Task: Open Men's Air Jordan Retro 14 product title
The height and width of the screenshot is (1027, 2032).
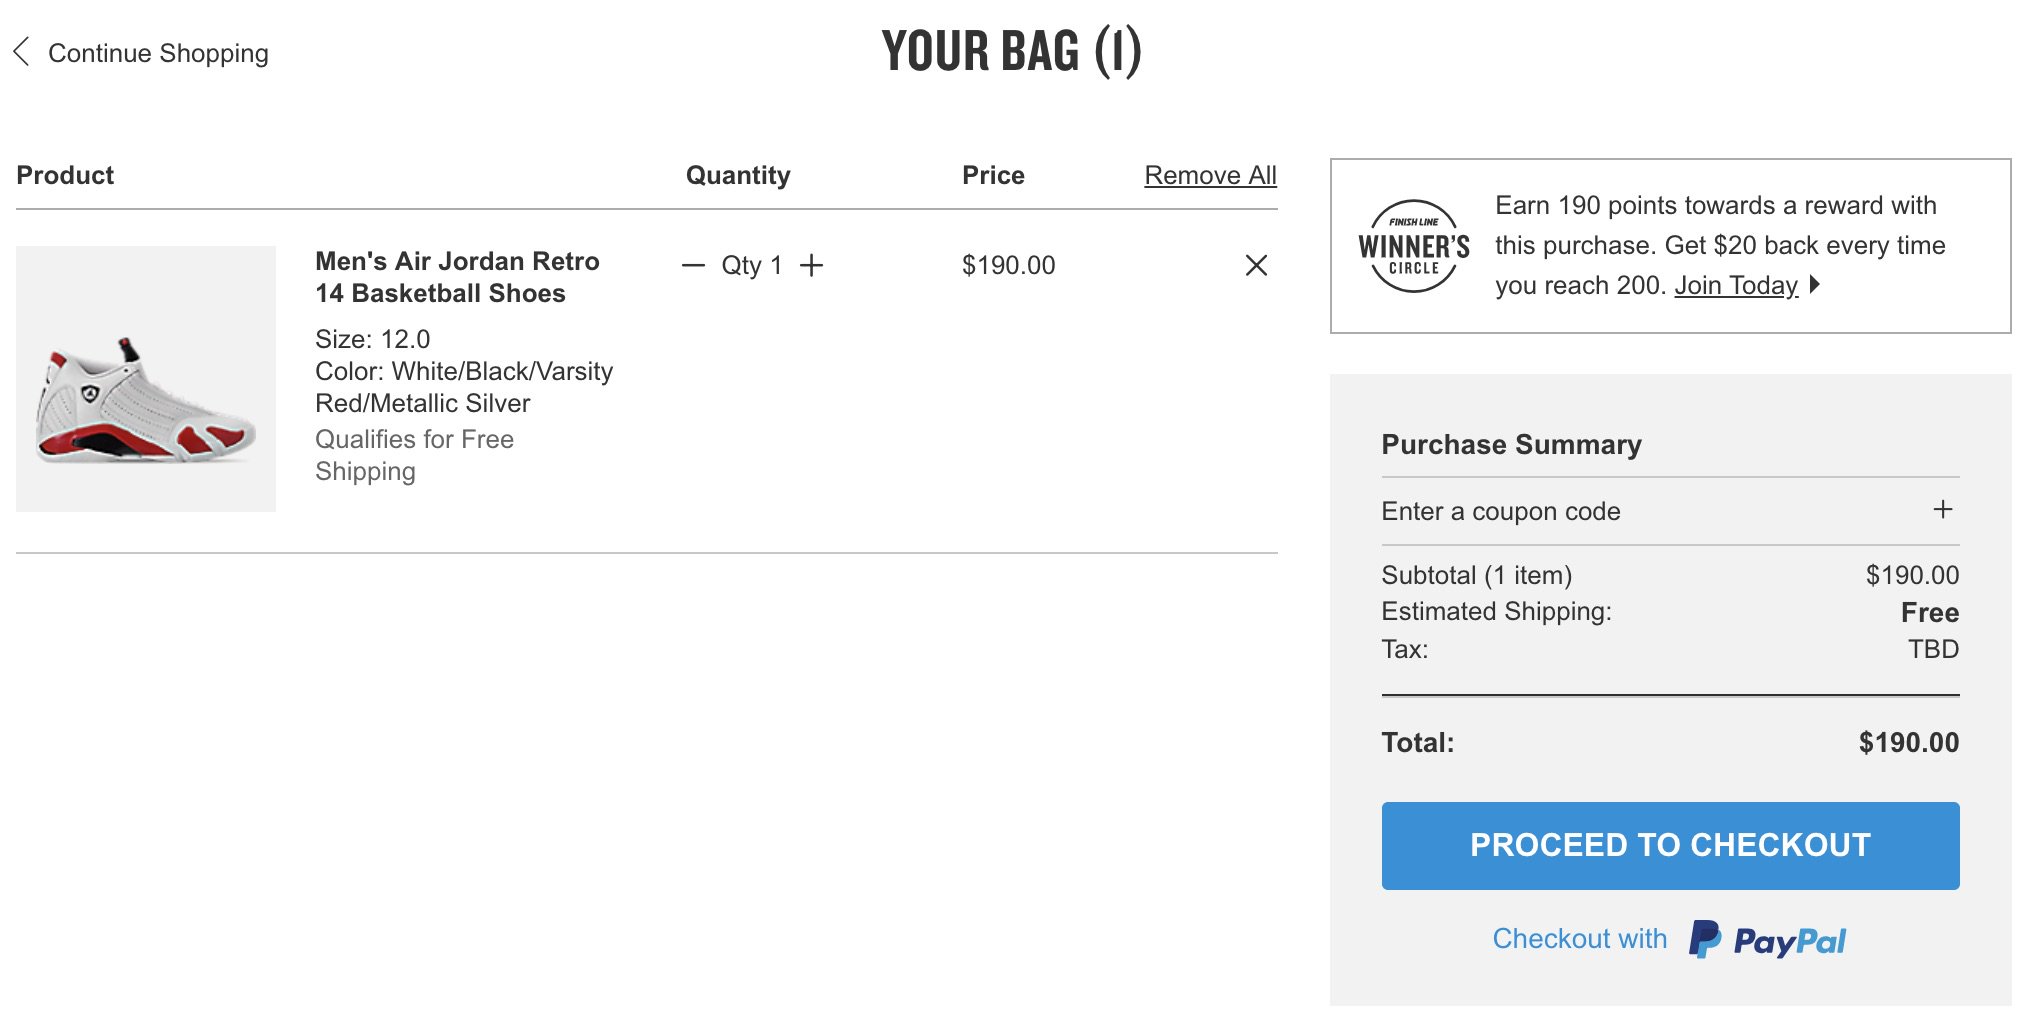Action: [x=457, y=277]
